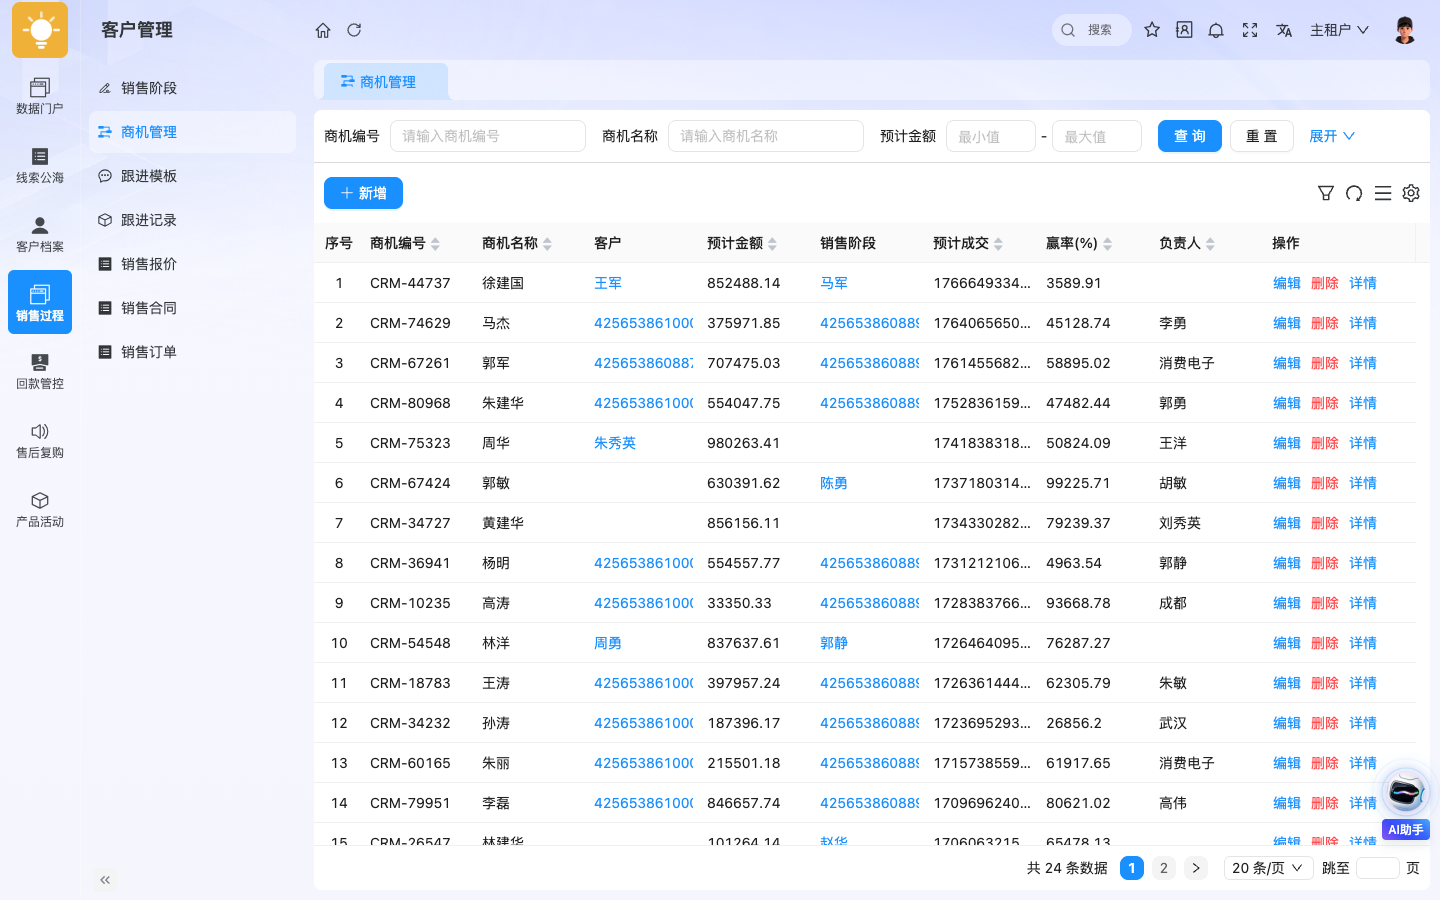Open the home page icon
This screenshot has height=900, width=1440.
click(323, 30)
